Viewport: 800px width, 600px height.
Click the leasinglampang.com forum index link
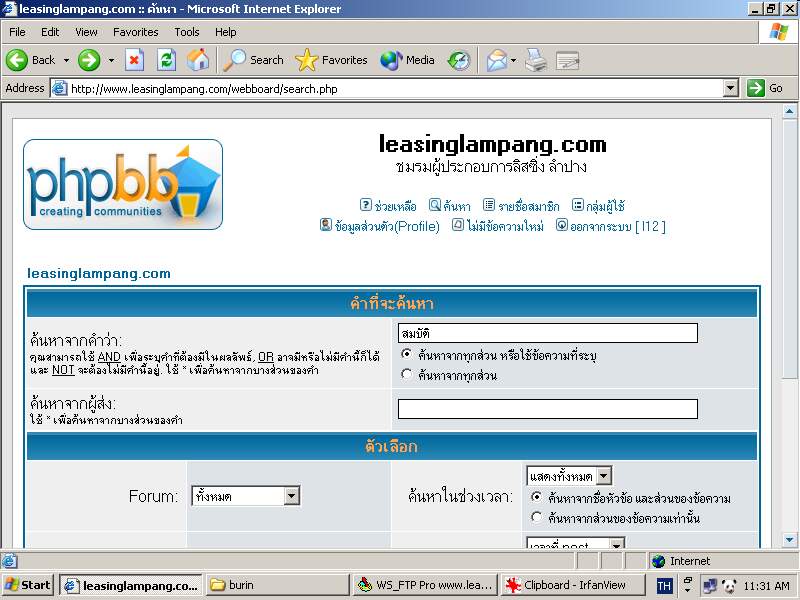[x=99, y=273]
